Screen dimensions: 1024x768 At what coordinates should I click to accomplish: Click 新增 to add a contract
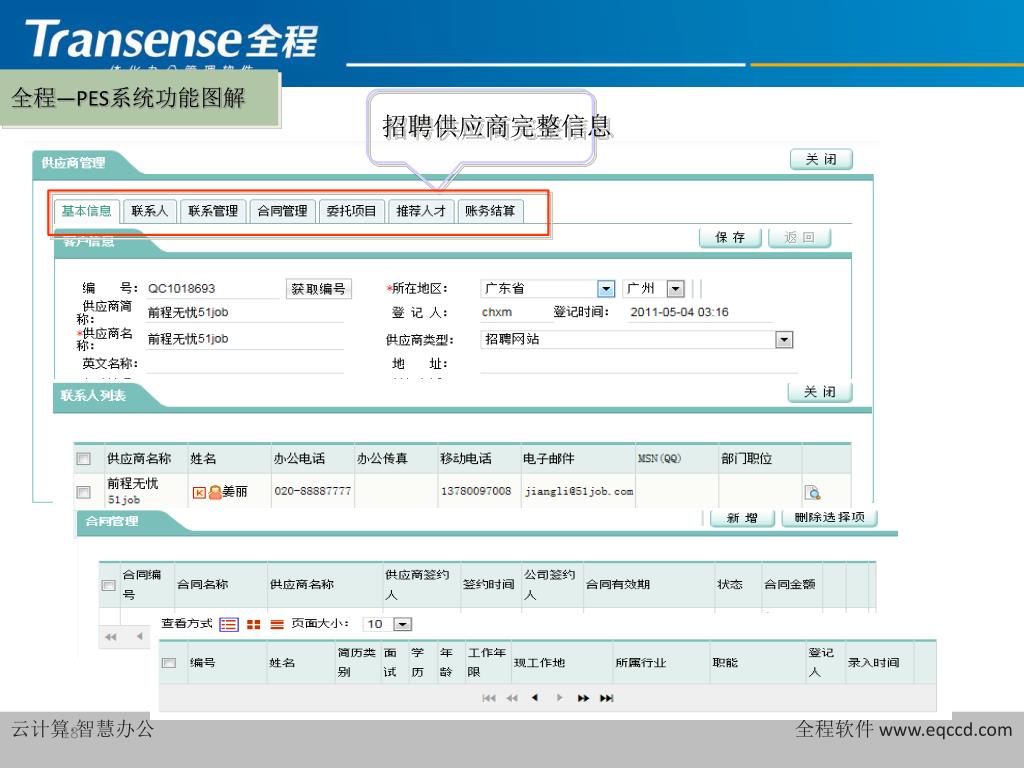point(742,518)
